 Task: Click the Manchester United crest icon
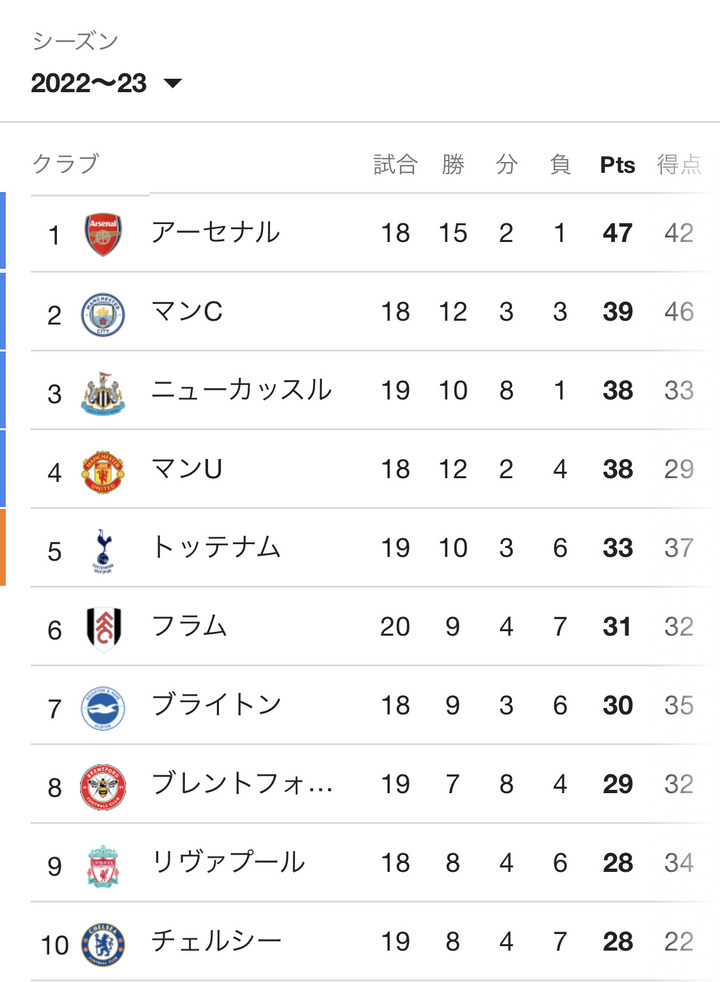[x=103, y=471]
